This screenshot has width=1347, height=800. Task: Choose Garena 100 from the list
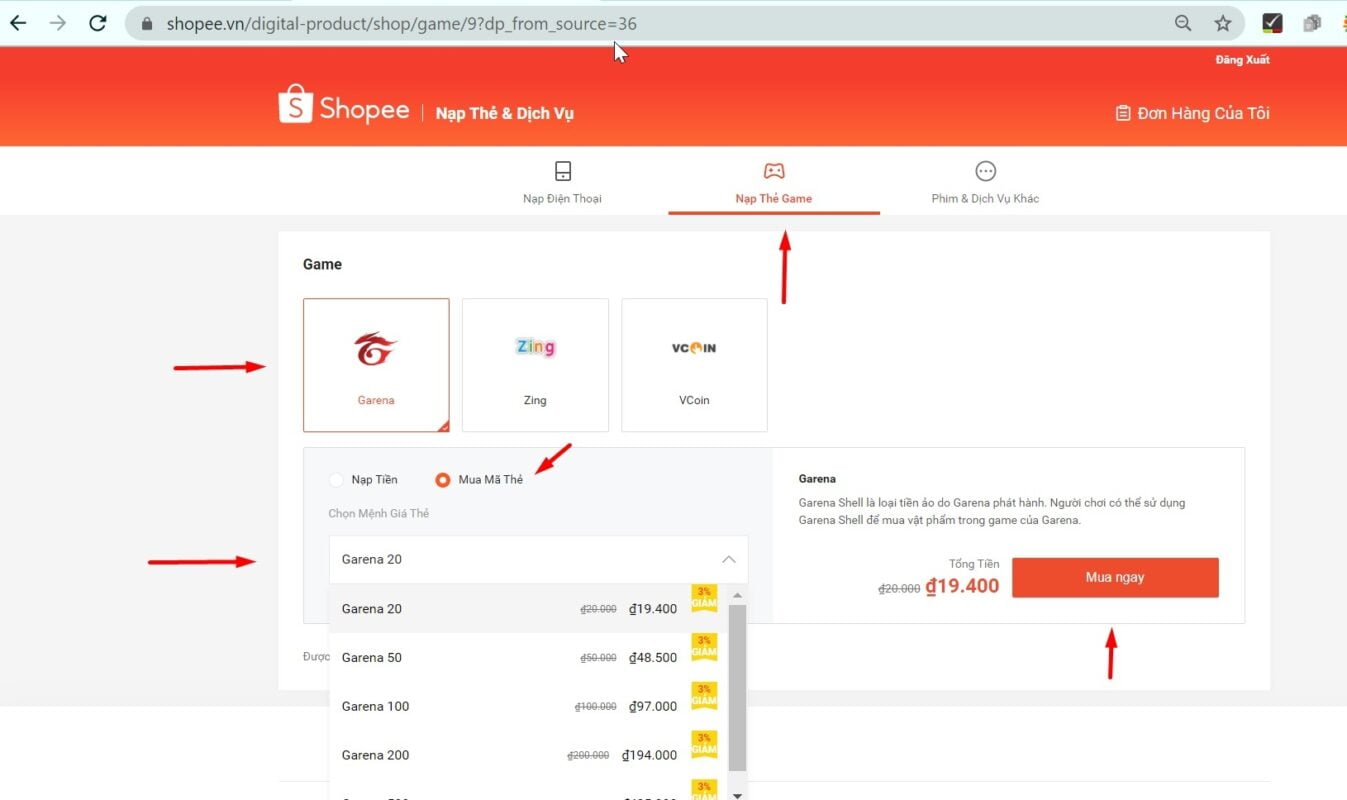click(x=529, y=706)
